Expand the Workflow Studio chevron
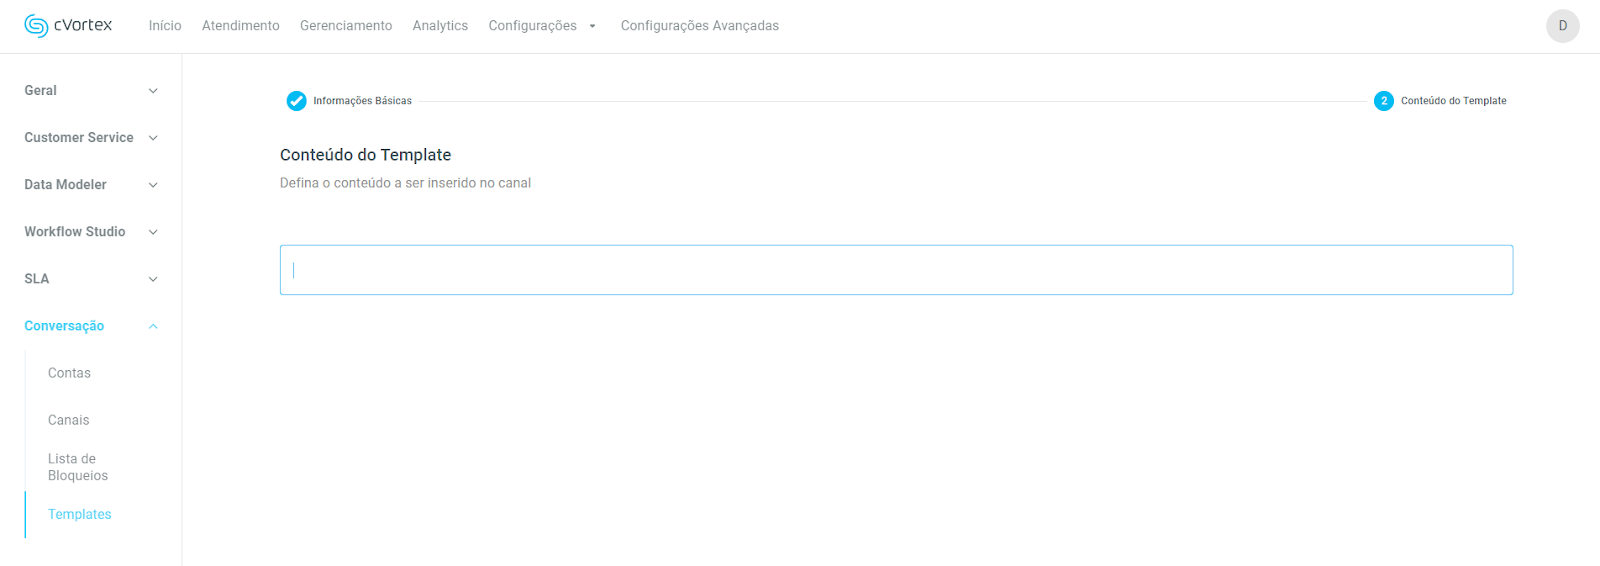 pyautogui.click(x=153, y=232)
